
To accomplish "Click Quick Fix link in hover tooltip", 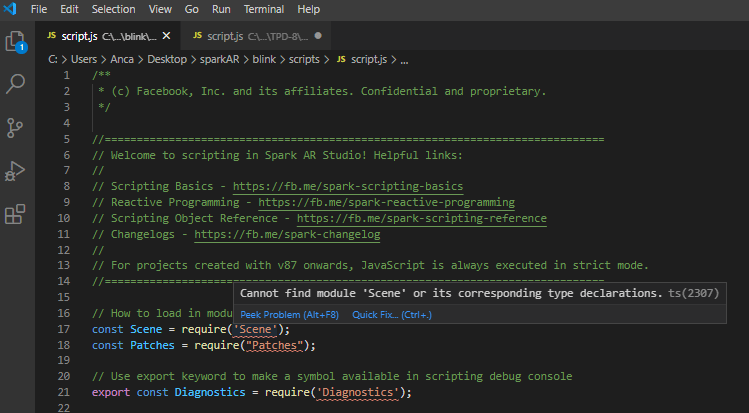I will [392, 315].
